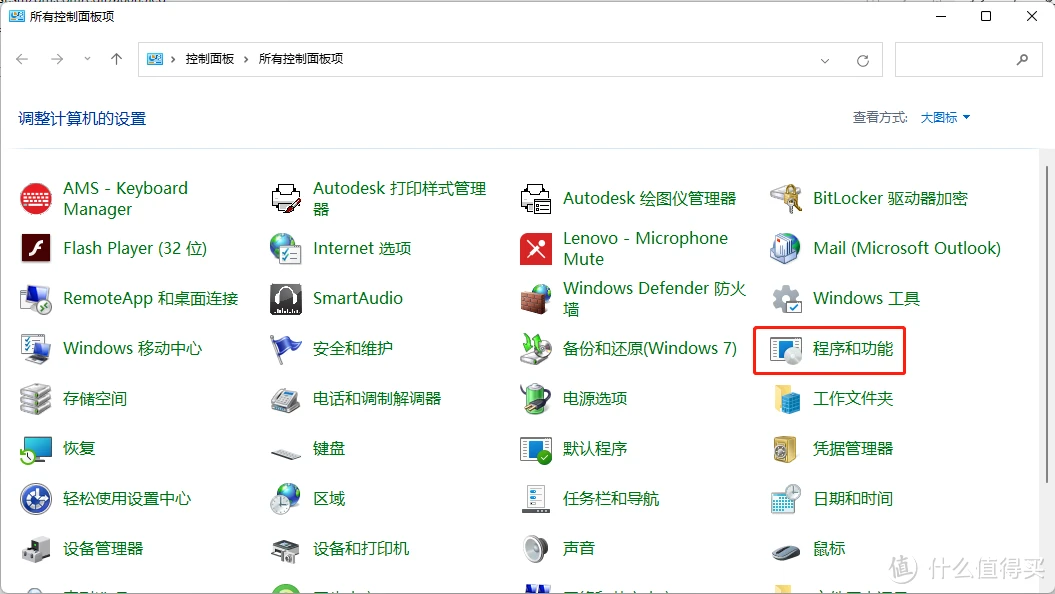Open Lenovo Microphone Mute icon

click(536, 249)
